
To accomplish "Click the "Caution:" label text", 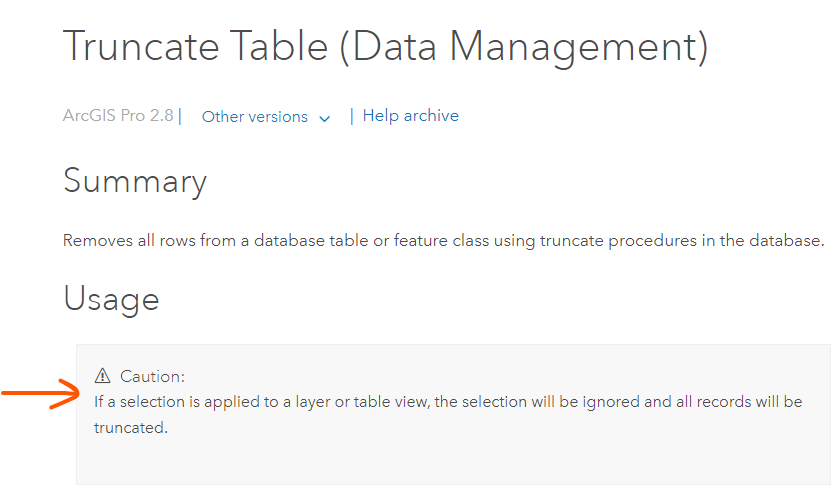I will pyautogui.click(x=153, y=376).
